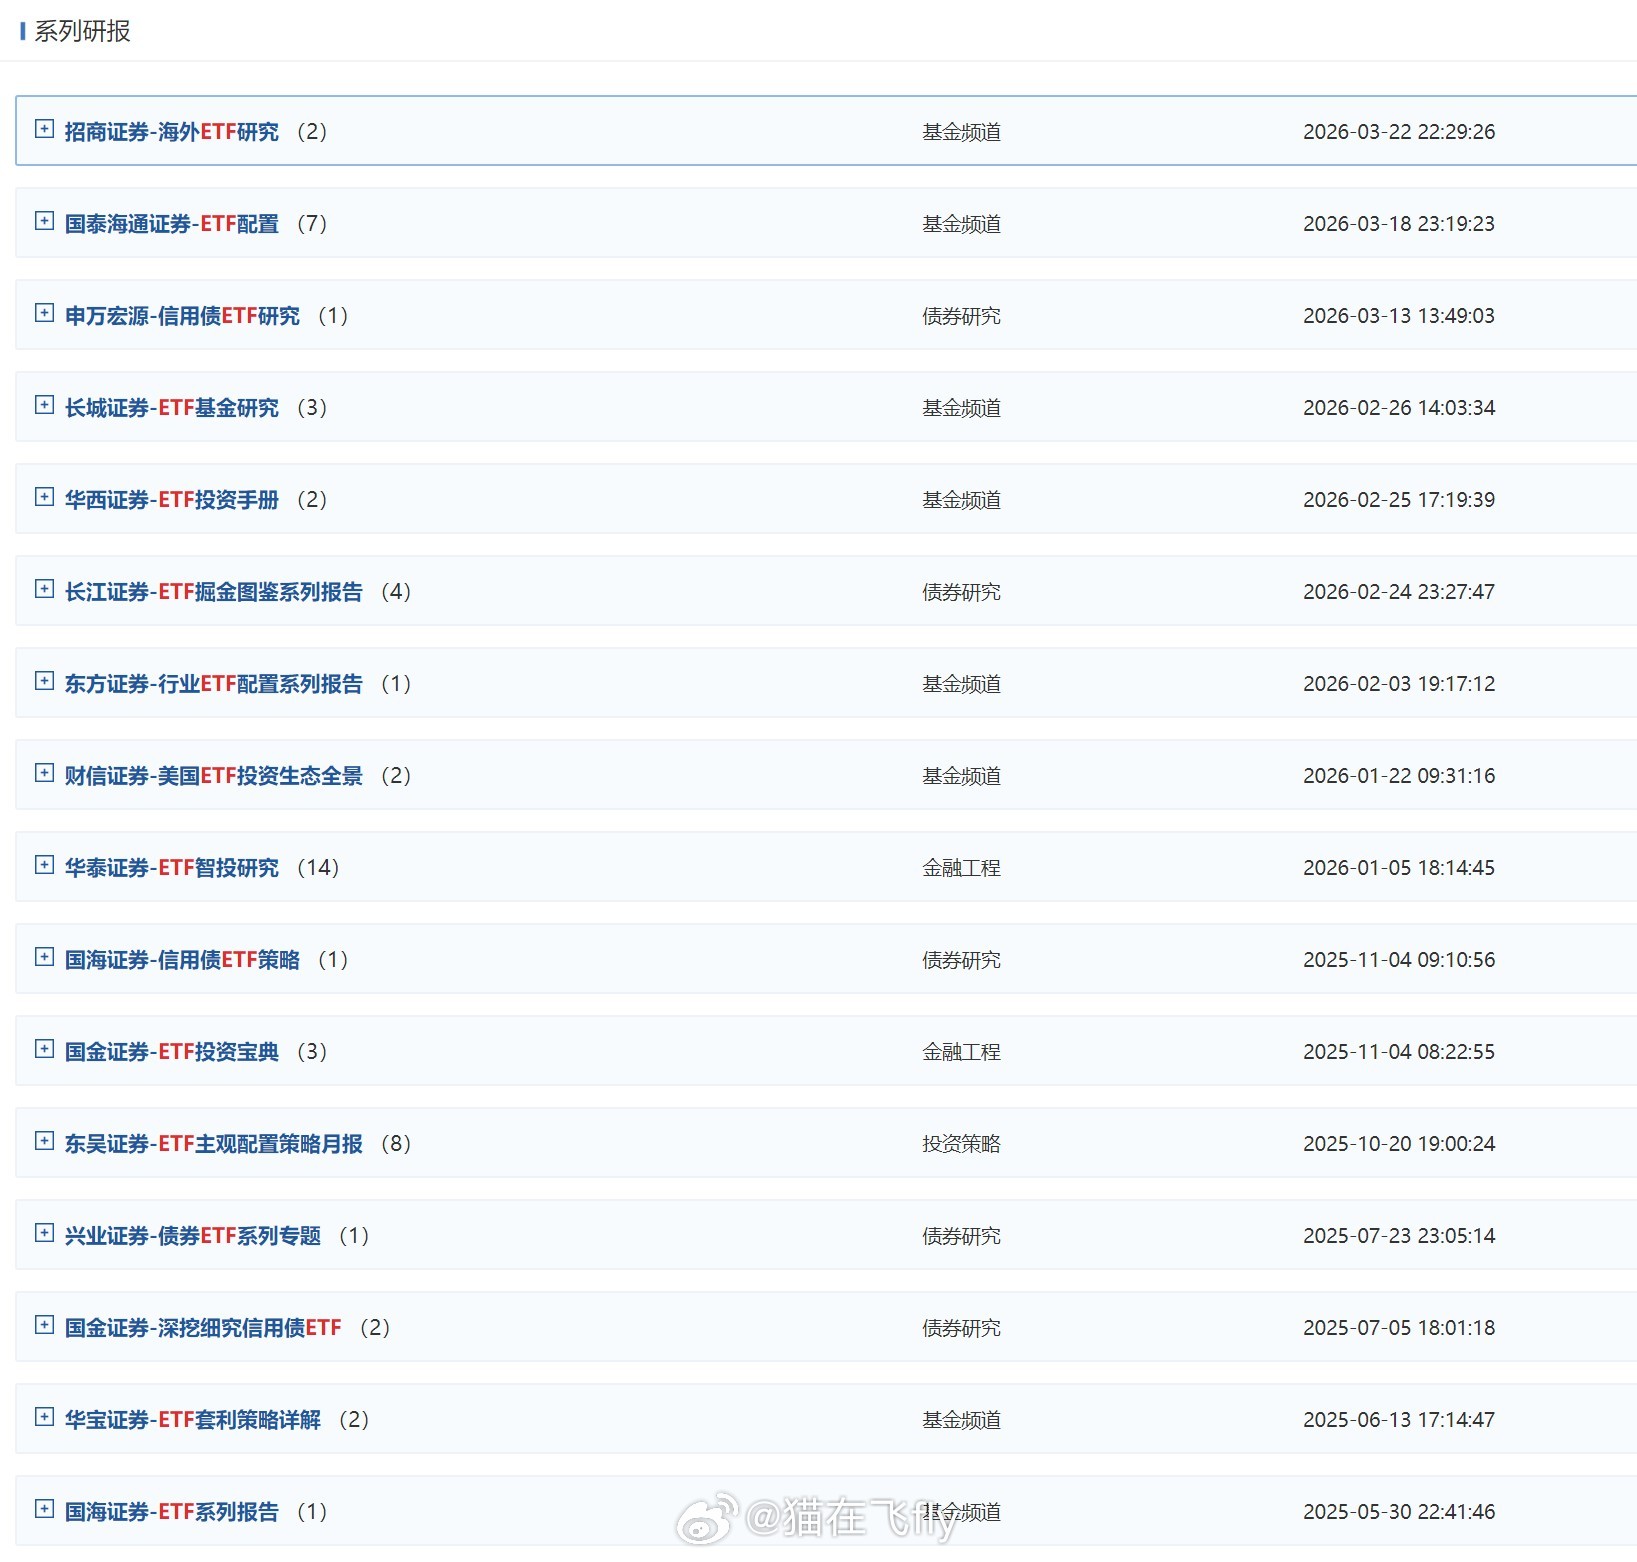Expand the 兴业证券-债券ETF系列专题 series
The height and width of the screenshot is (1562, 1637).
click(44, 1232)
